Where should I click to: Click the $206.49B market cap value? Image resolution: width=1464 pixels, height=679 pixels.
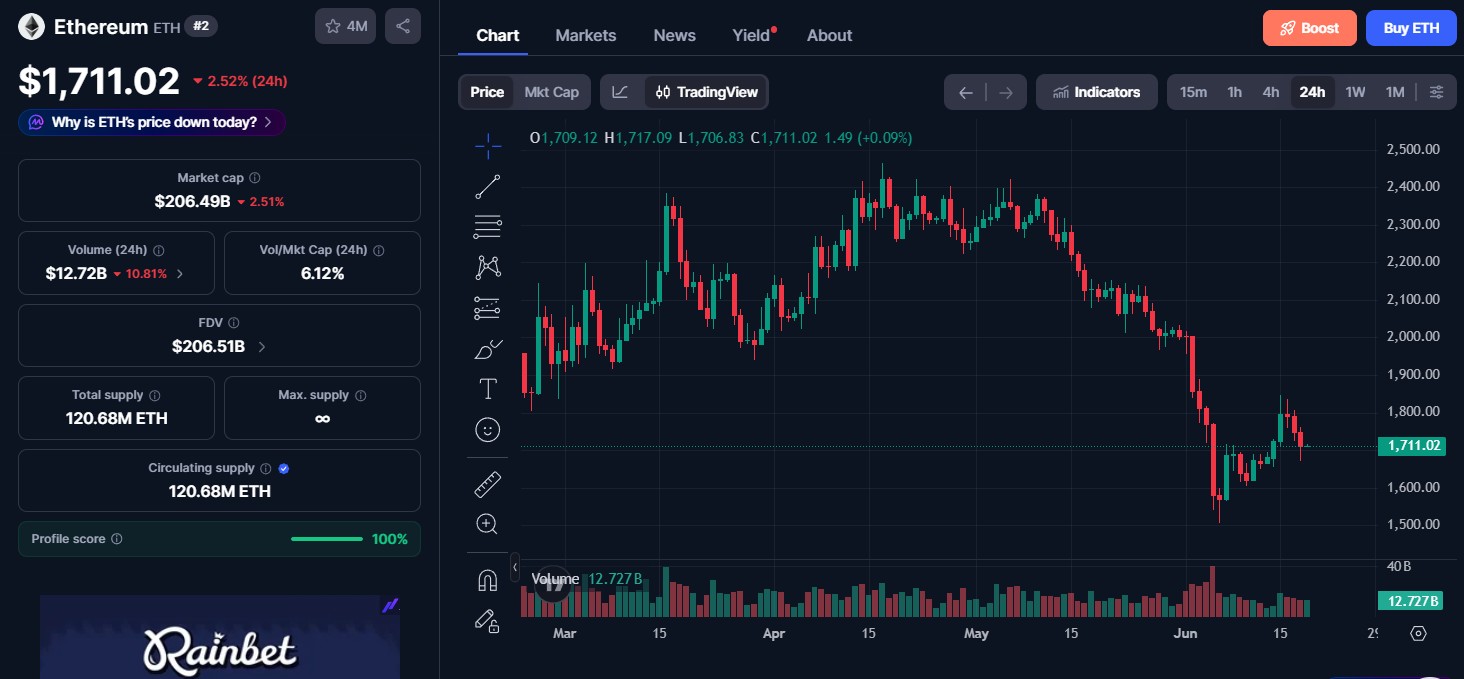point(193,201)
